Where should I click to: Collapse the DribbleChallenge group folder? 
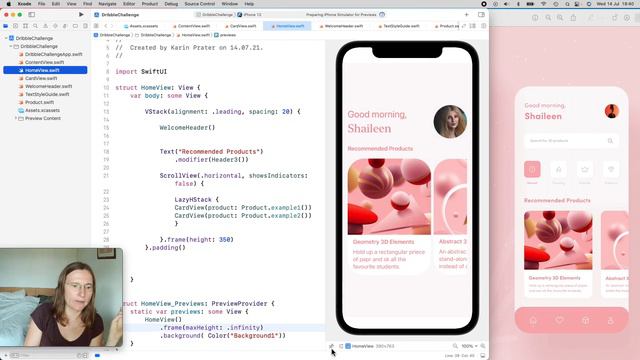click(11, 47)
